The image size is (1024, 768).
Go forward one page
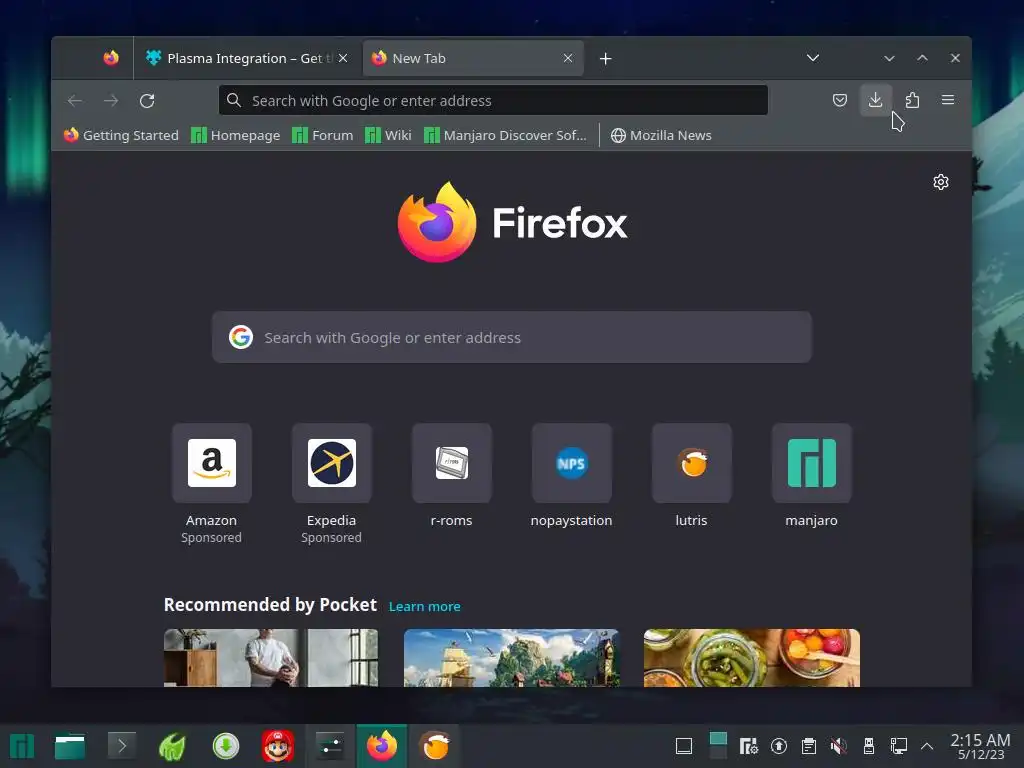click(111, 101)
